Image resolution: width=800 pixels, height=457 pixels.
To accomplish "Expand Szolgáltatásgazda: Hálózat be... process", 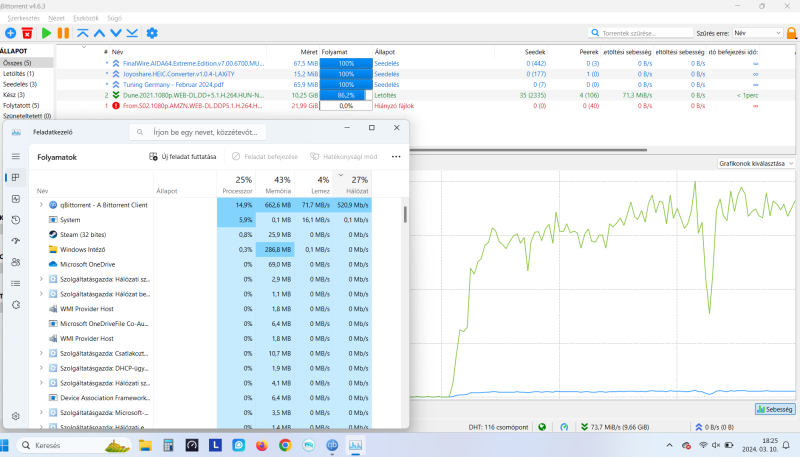I will pyautogui.click(x=41, y=294).
